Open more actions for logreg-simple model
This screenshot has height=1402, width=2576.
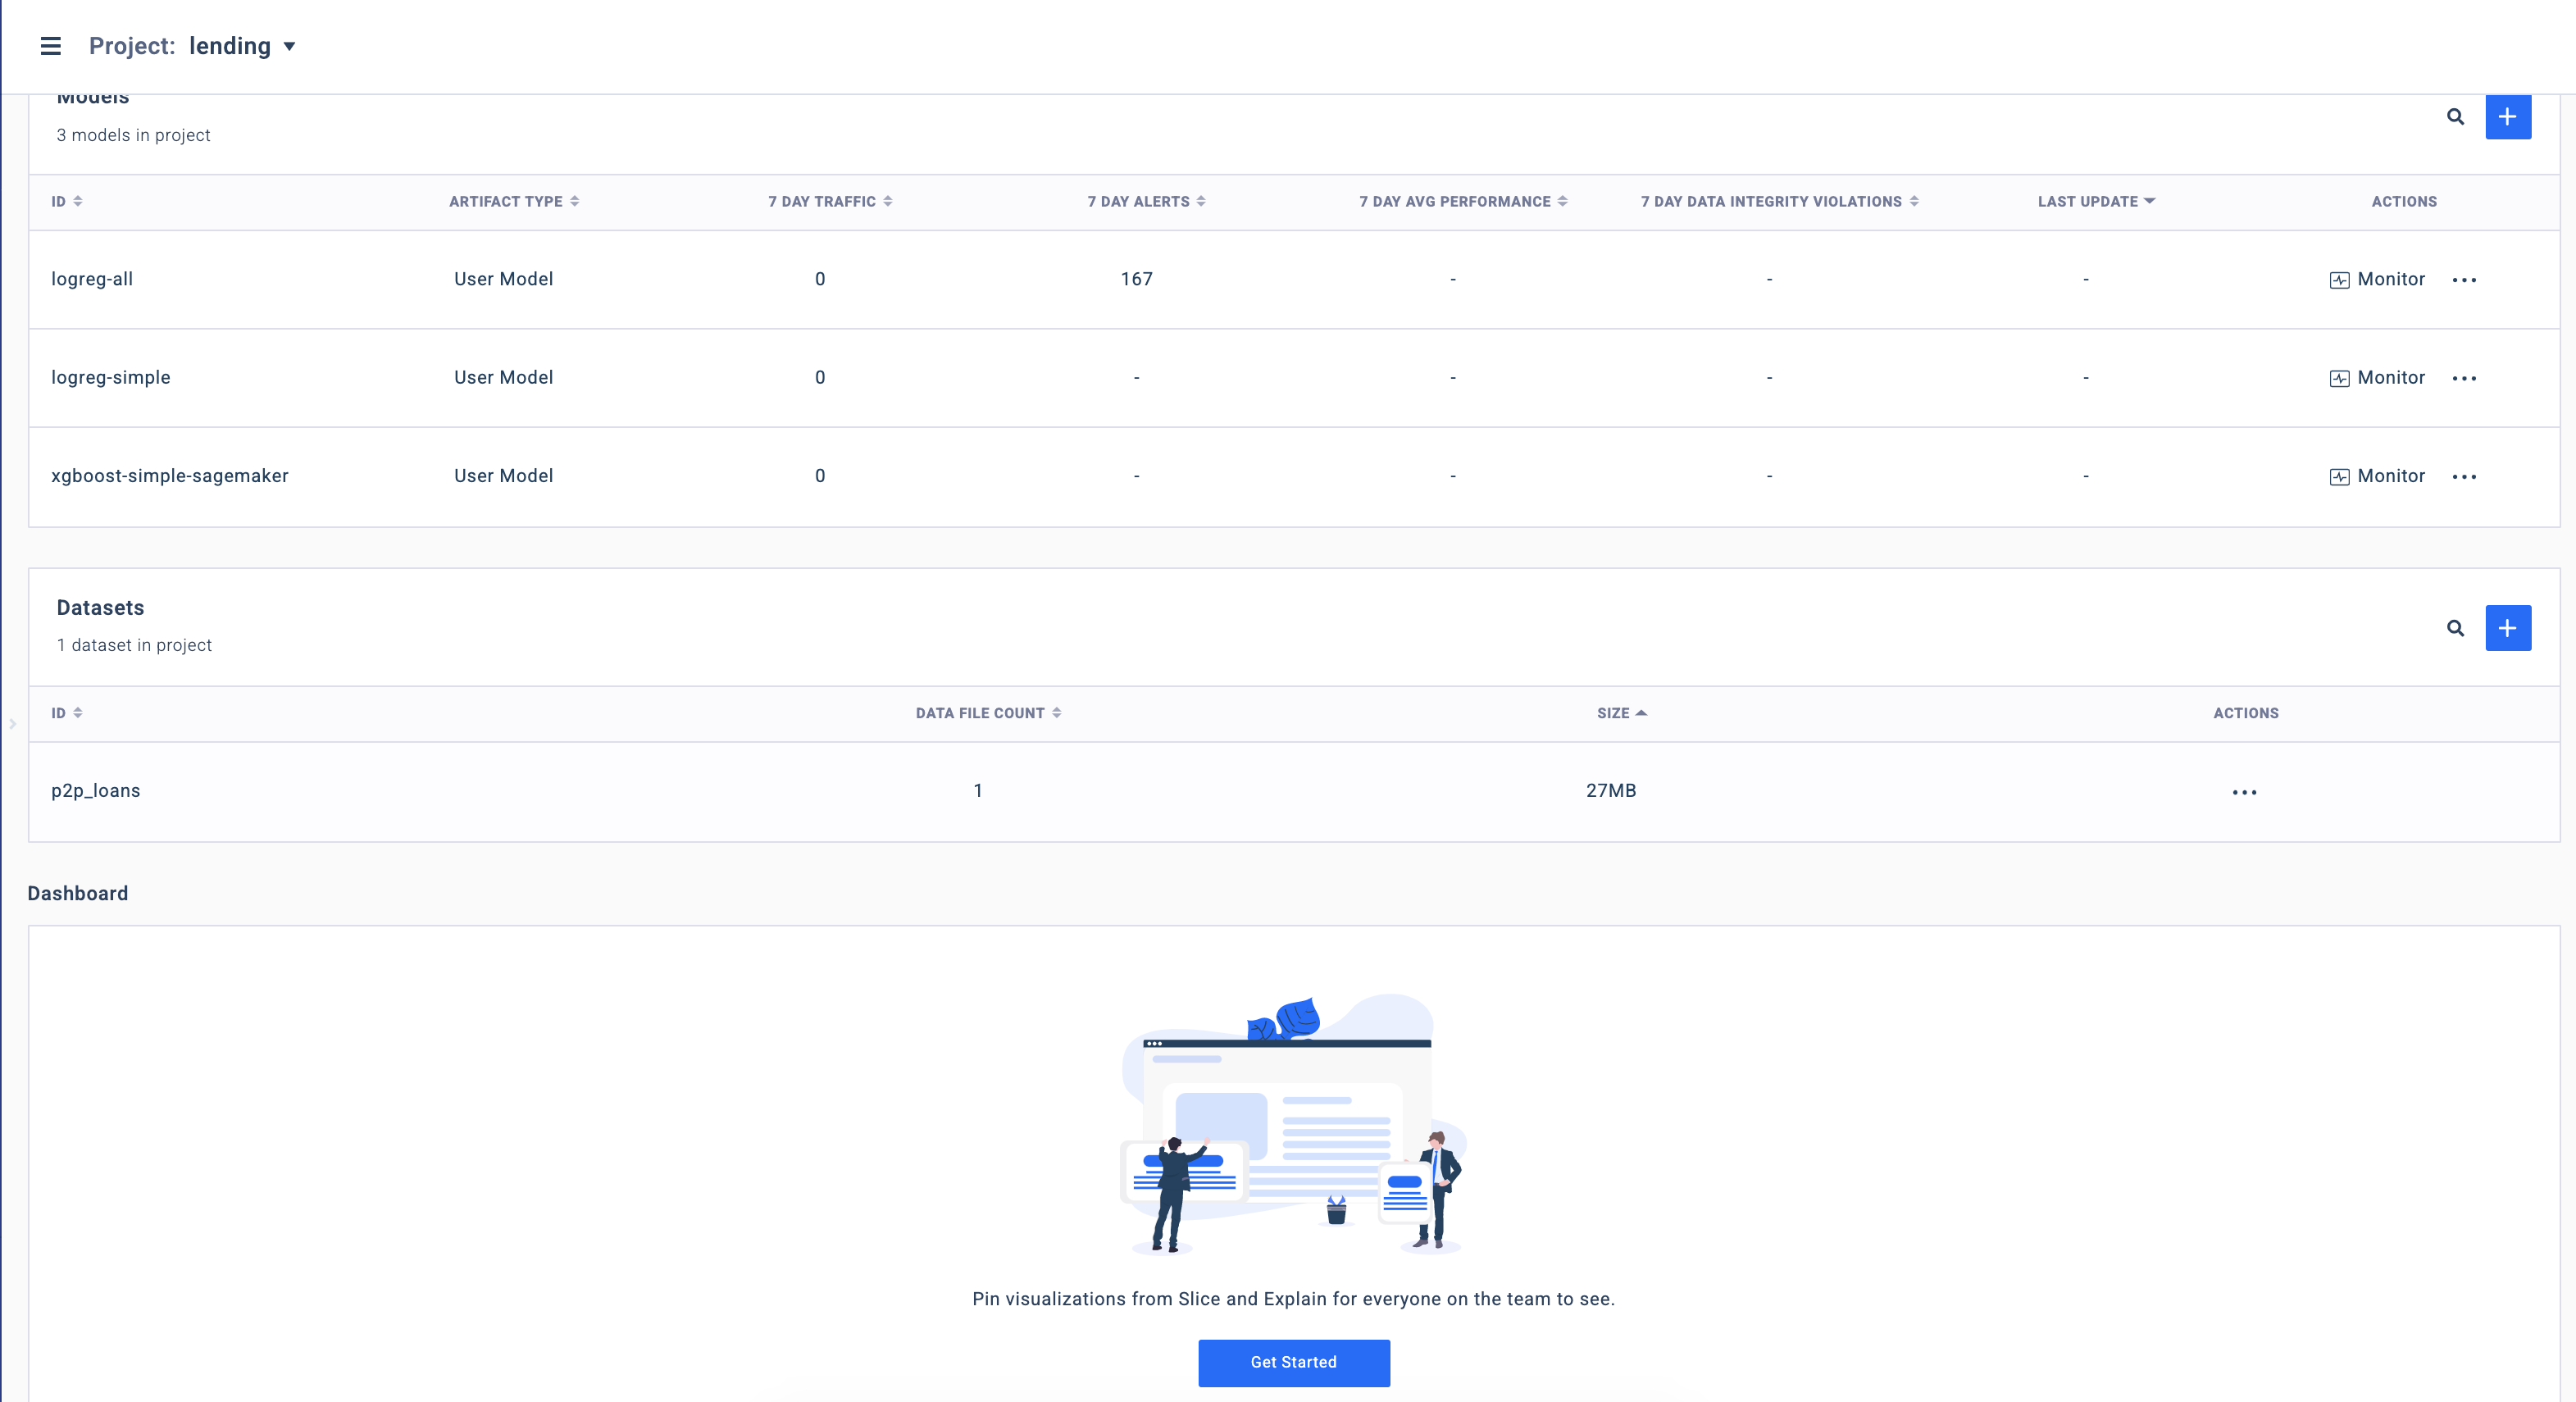(x=2464, y=378)
